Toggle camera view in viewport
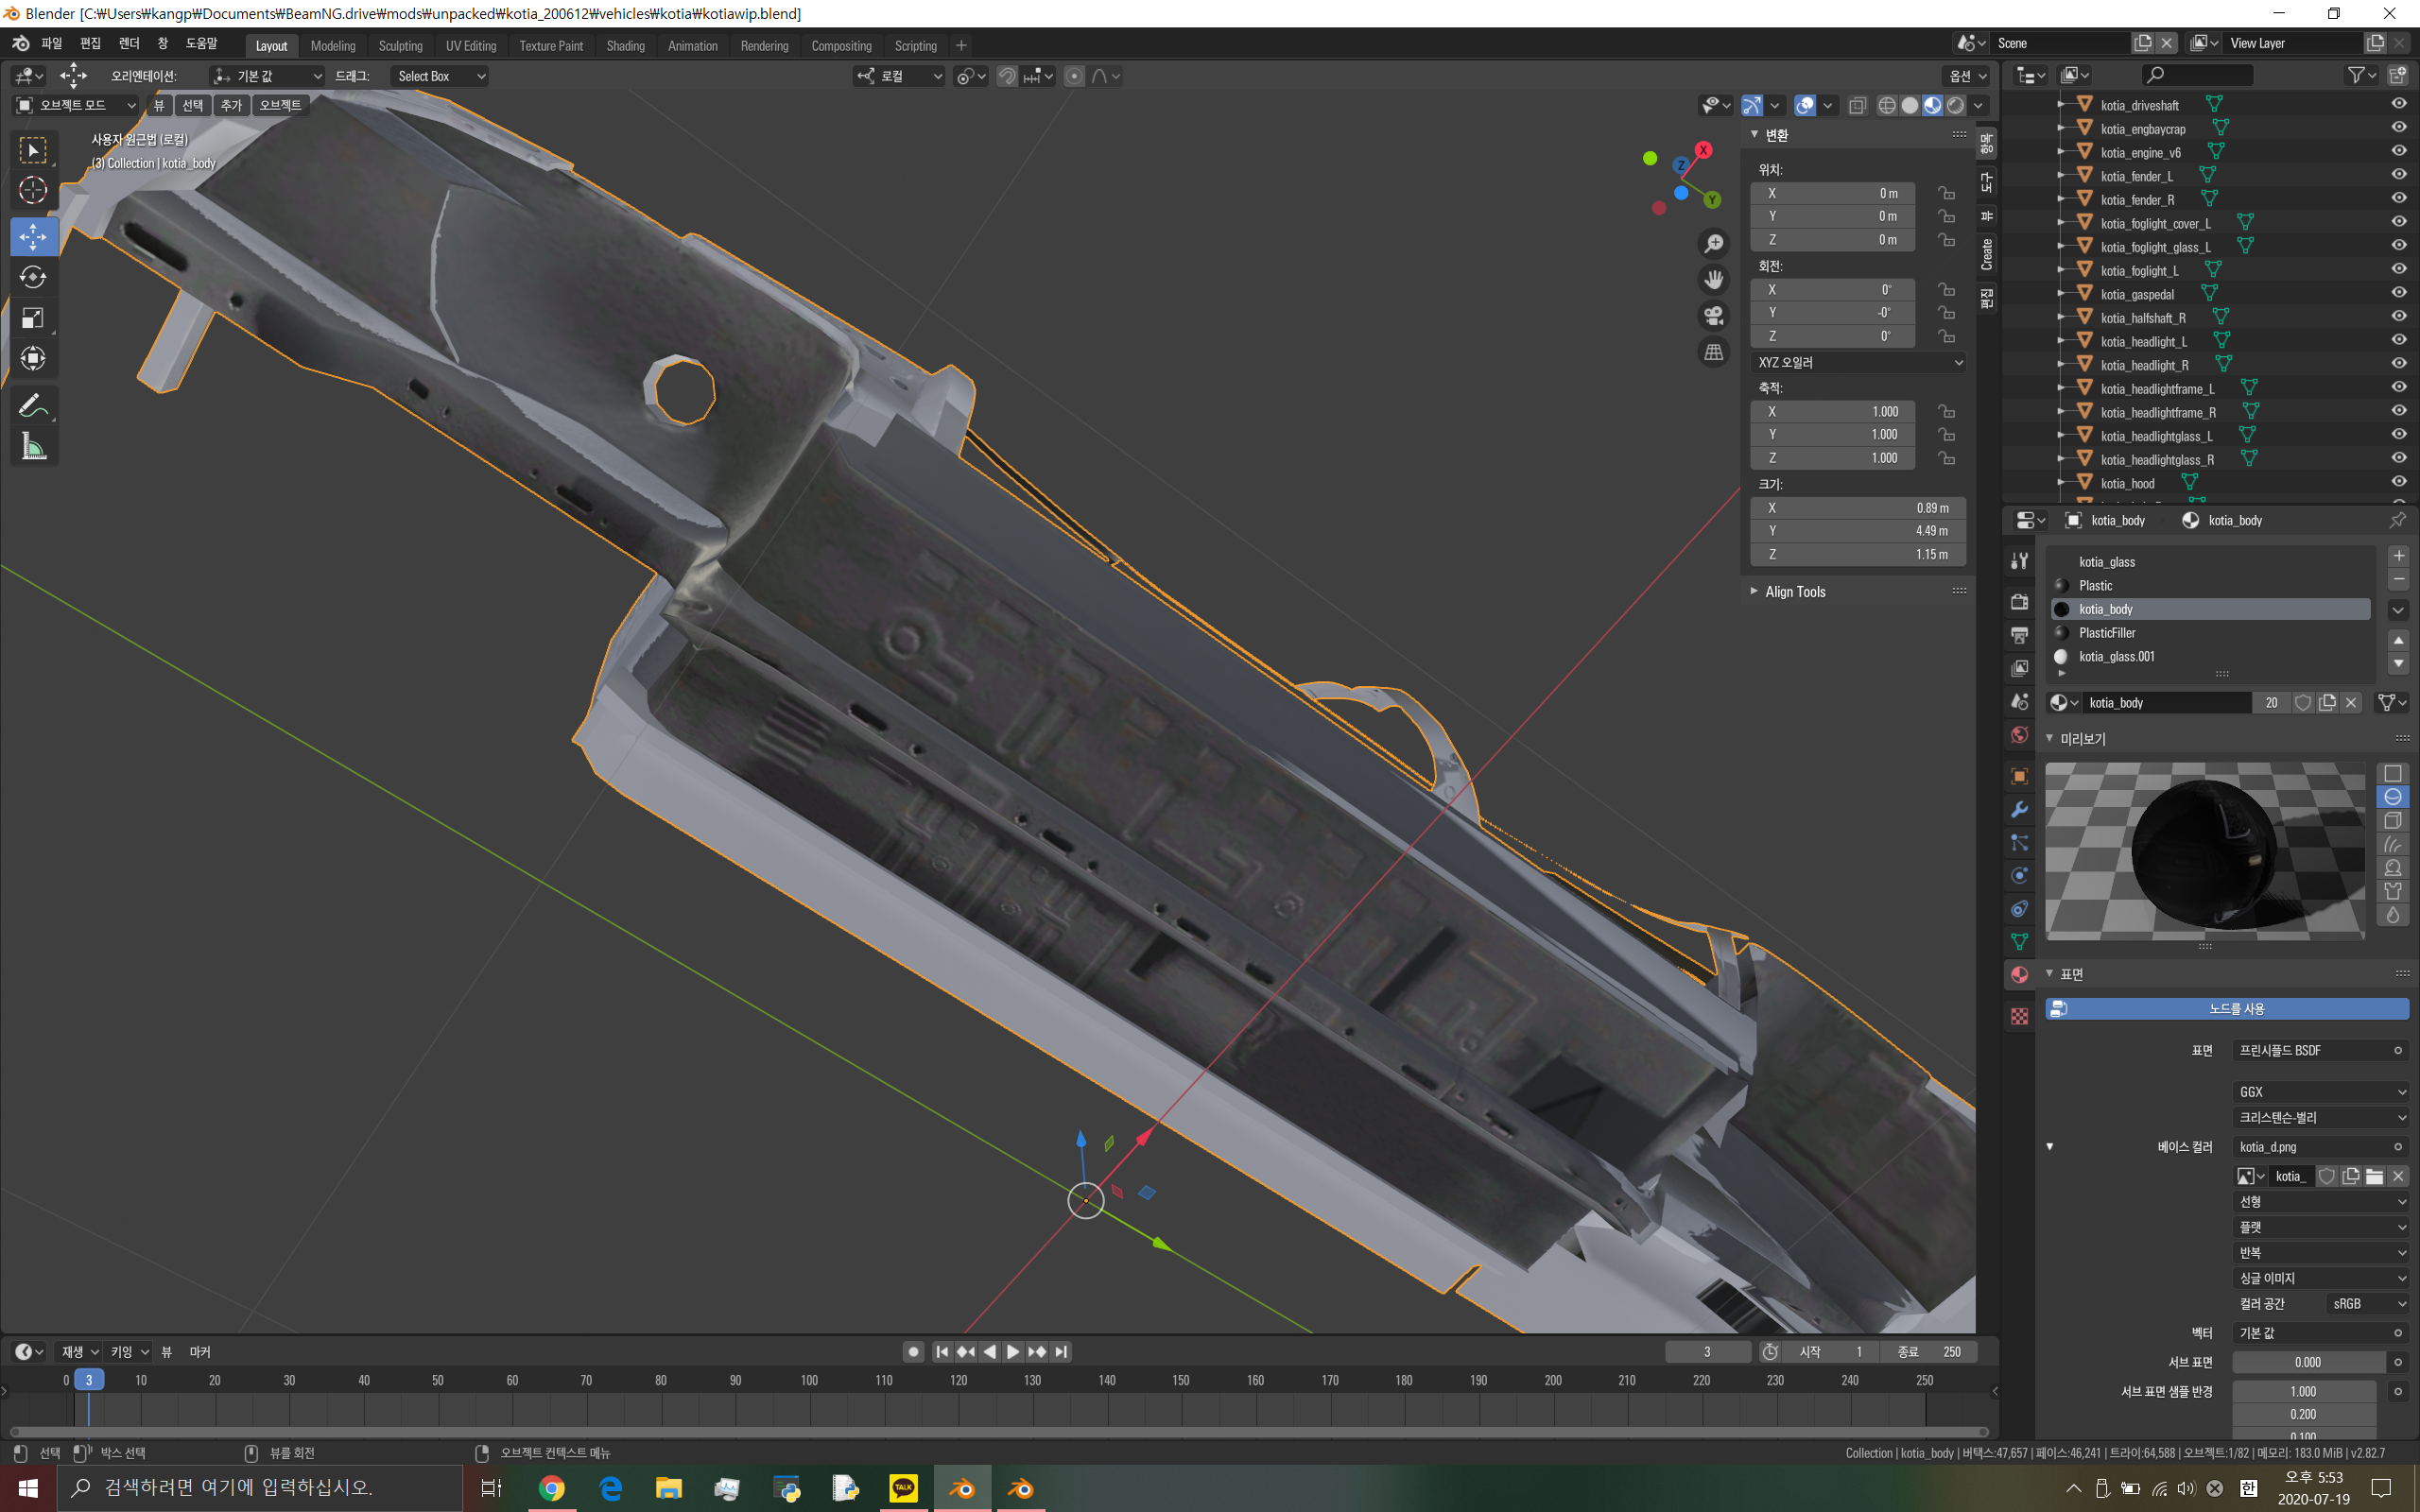 pyautogui.click(x=1713, y=316)
